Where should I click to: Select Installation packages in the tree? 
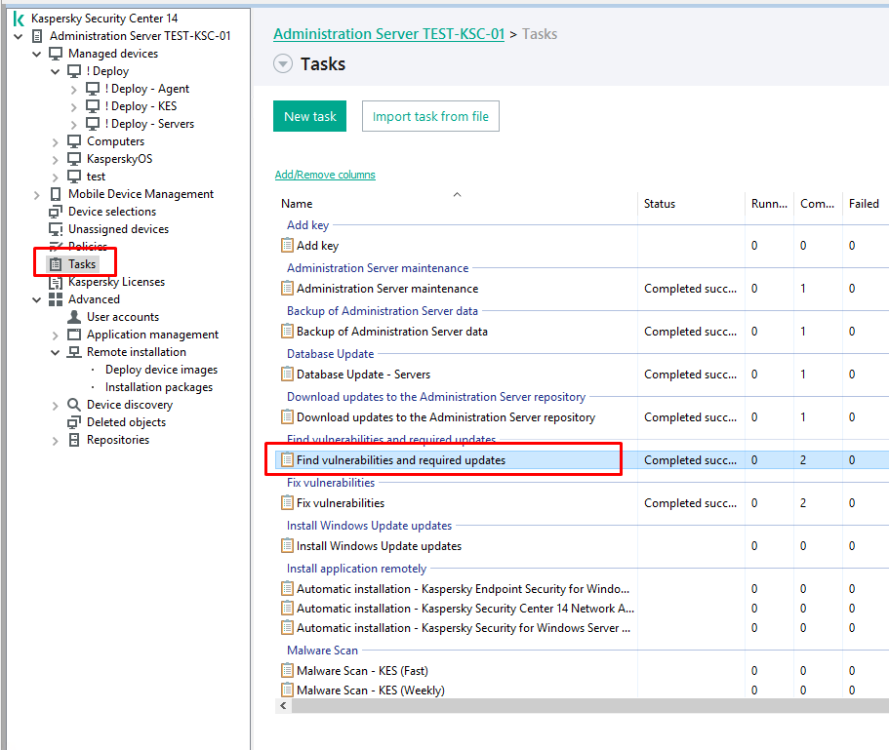coord(158,387)
